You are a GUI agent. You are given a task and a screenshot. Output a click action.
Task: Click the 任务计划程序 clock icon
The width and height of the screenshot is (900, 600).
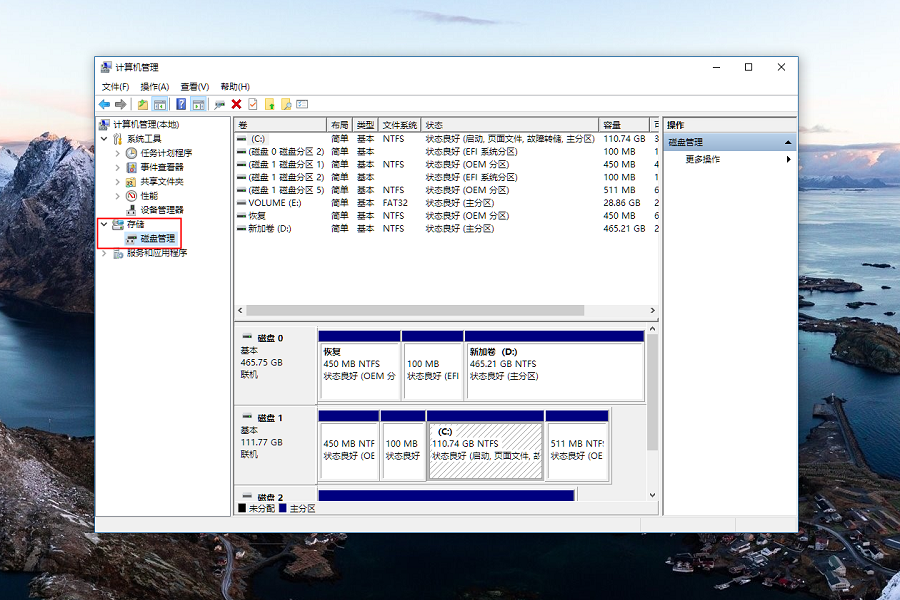pyautogui.click(x=131, y=153)
